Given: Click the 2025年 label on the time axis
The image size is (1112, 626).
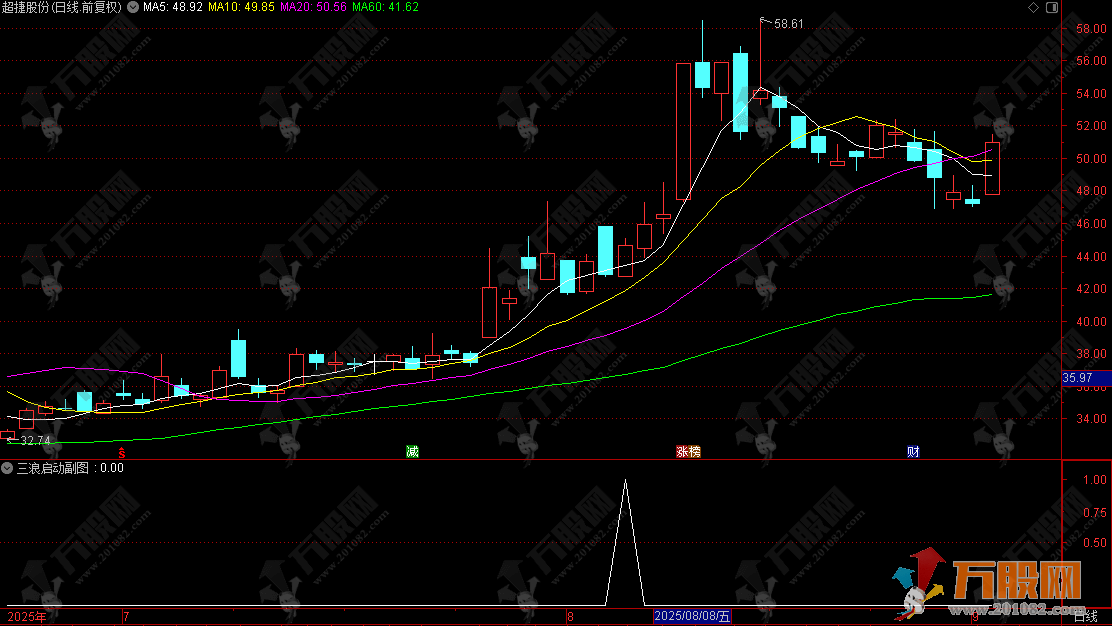Looking at the screenshot, I should (x=27, y=617).
